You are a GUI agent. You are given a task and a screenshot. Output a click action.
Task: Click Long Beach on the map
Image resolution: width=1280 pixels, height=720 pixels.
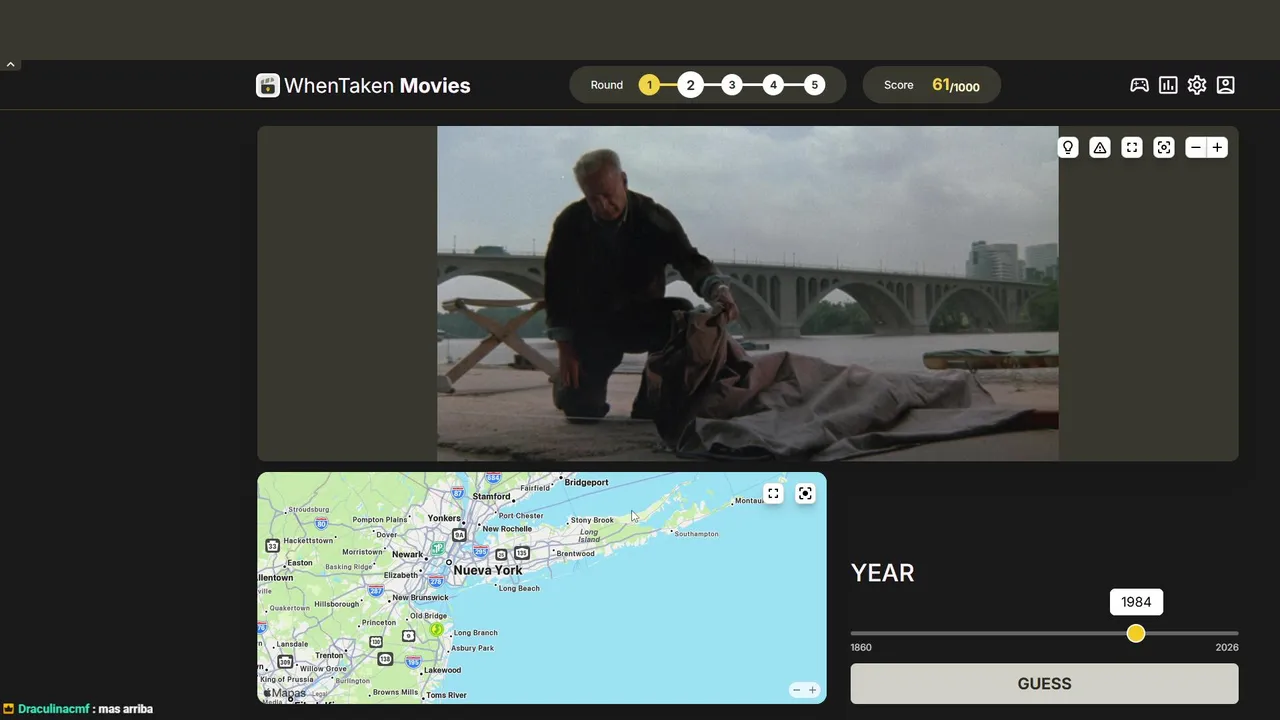[x=520, y=588]
